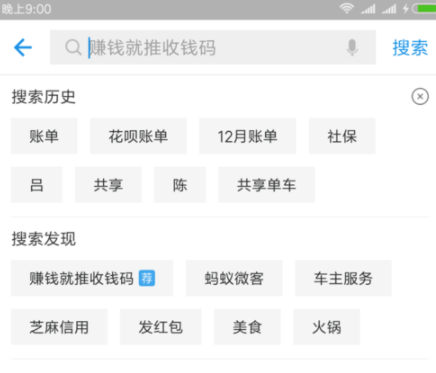Tap the status bar clock 晚上9:00

click(x=26, y=9)
